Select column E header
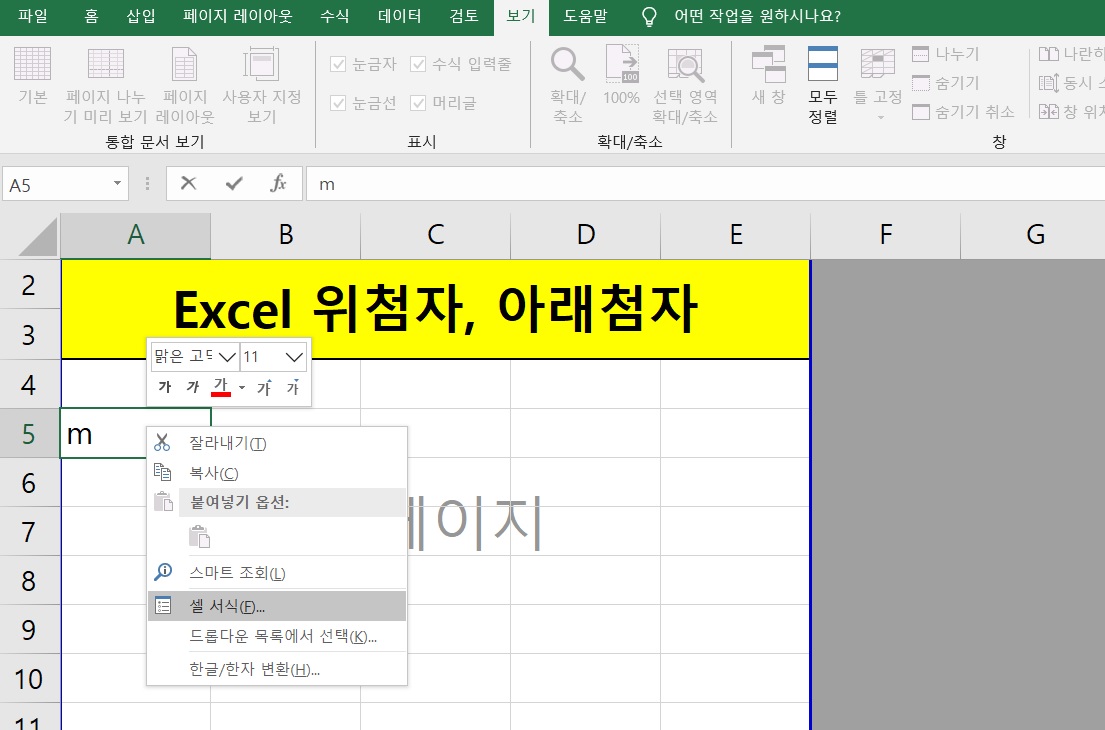Viewport: 1105px width, 730px height. click(736, 235)
